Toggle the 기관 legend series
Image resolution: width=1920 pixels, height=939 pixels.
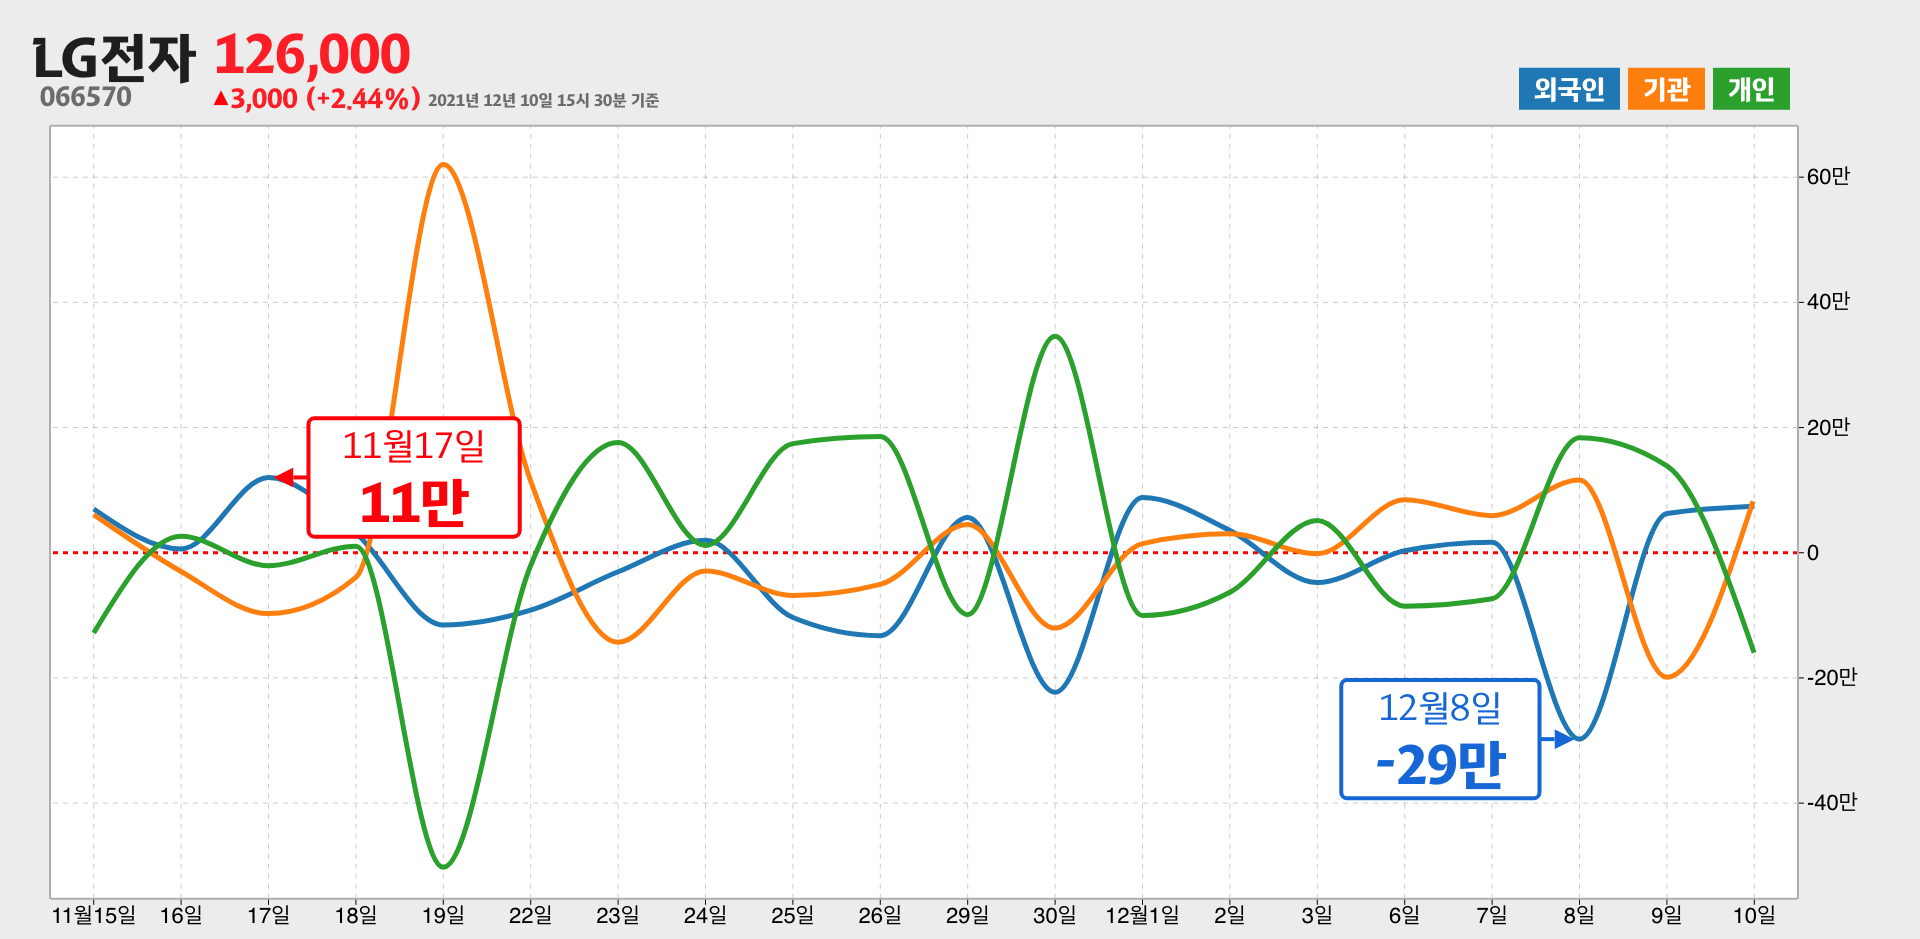pos(1666,89)
